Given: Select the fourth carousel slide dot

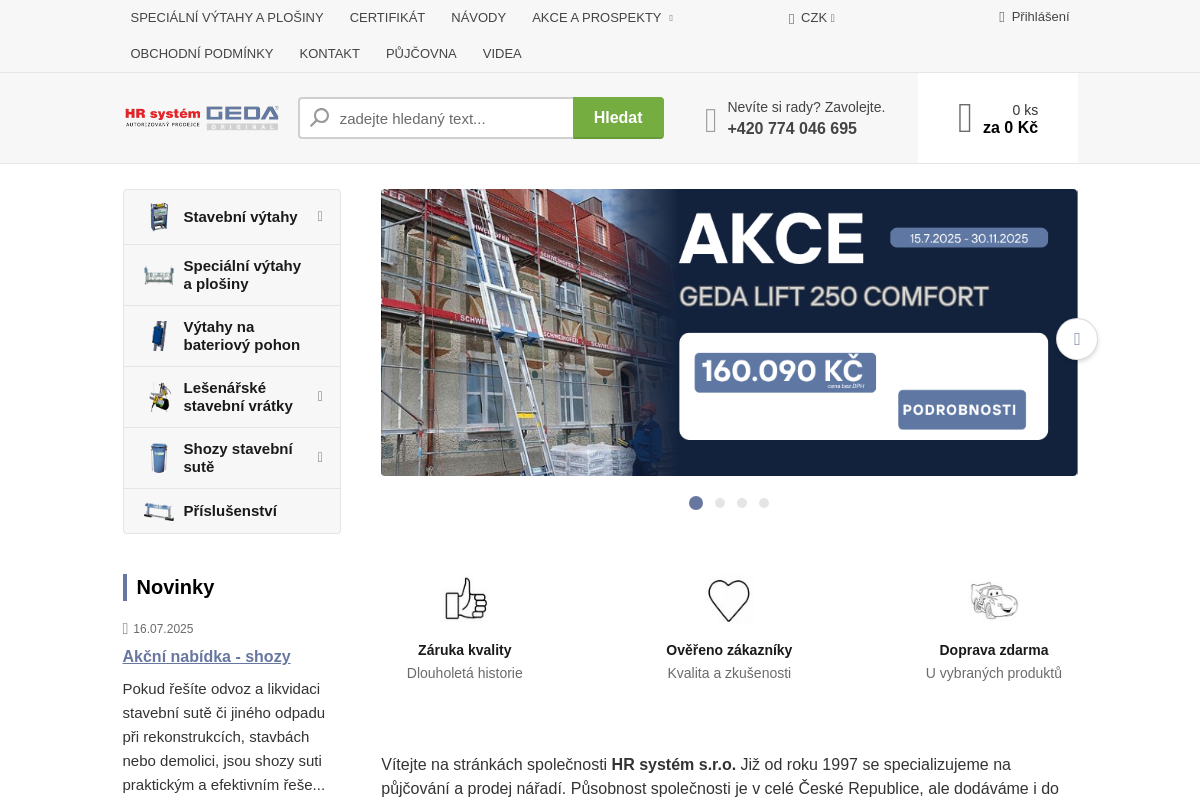Looking at the screenshot, I should [764, 503].
